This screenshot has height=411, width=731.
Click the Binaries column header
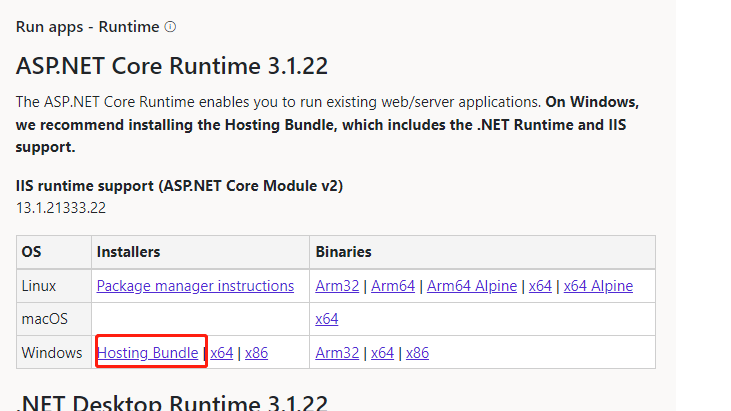click(x=343, y=252)
